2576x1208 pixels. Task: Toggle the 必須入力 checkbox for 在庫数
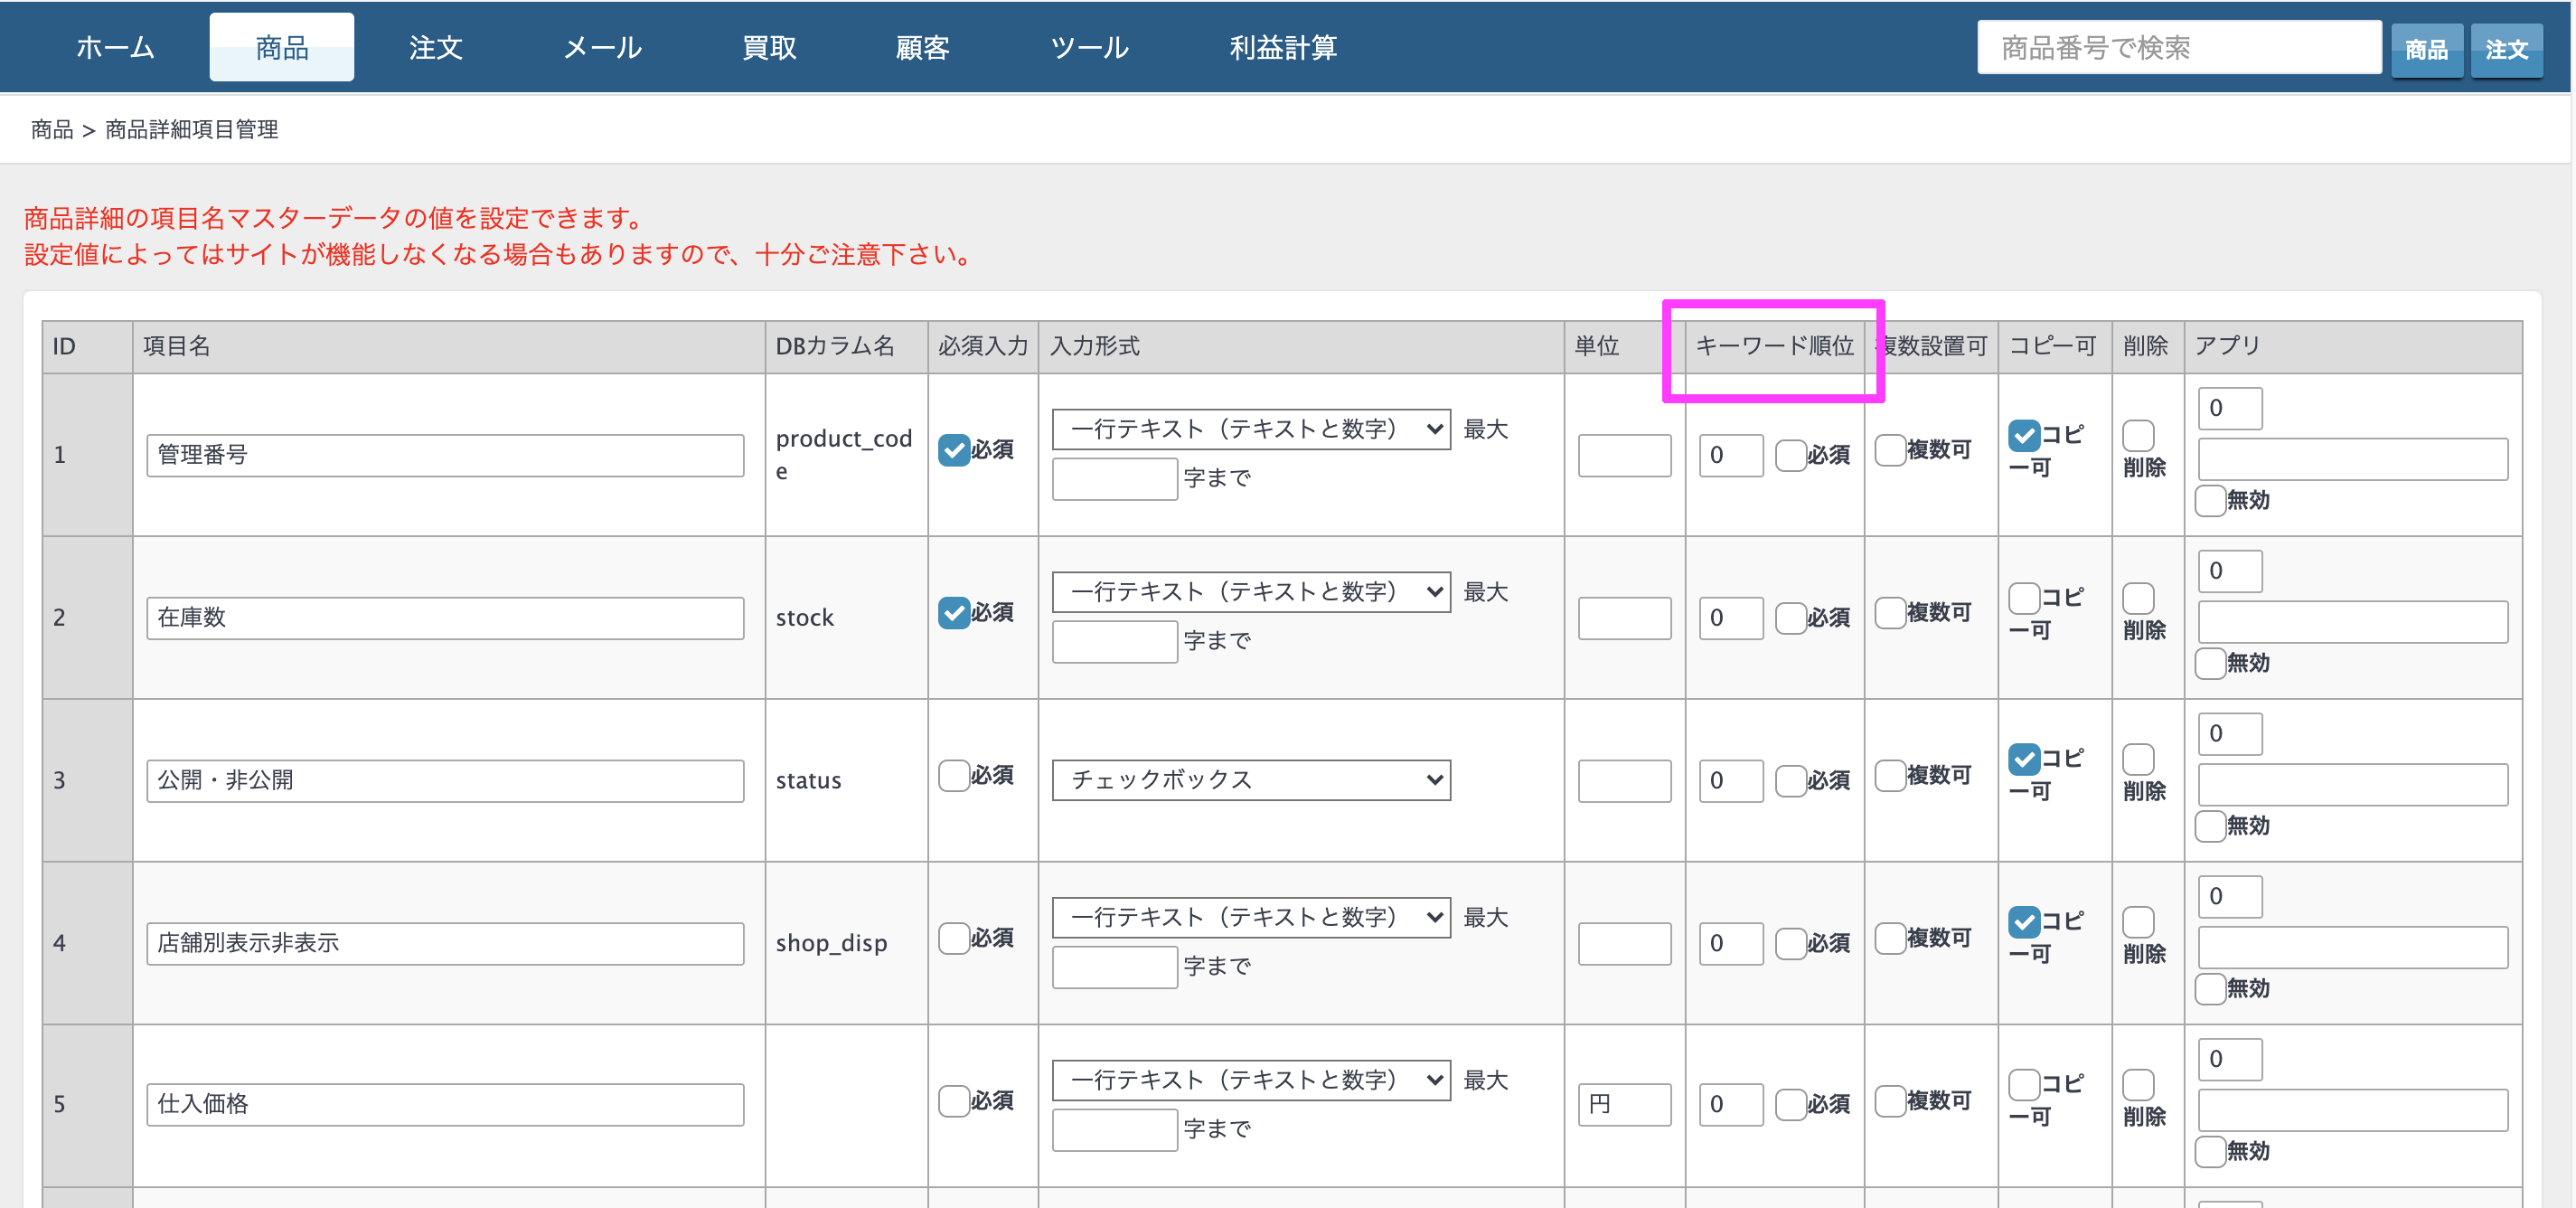(x=954, y=612)
